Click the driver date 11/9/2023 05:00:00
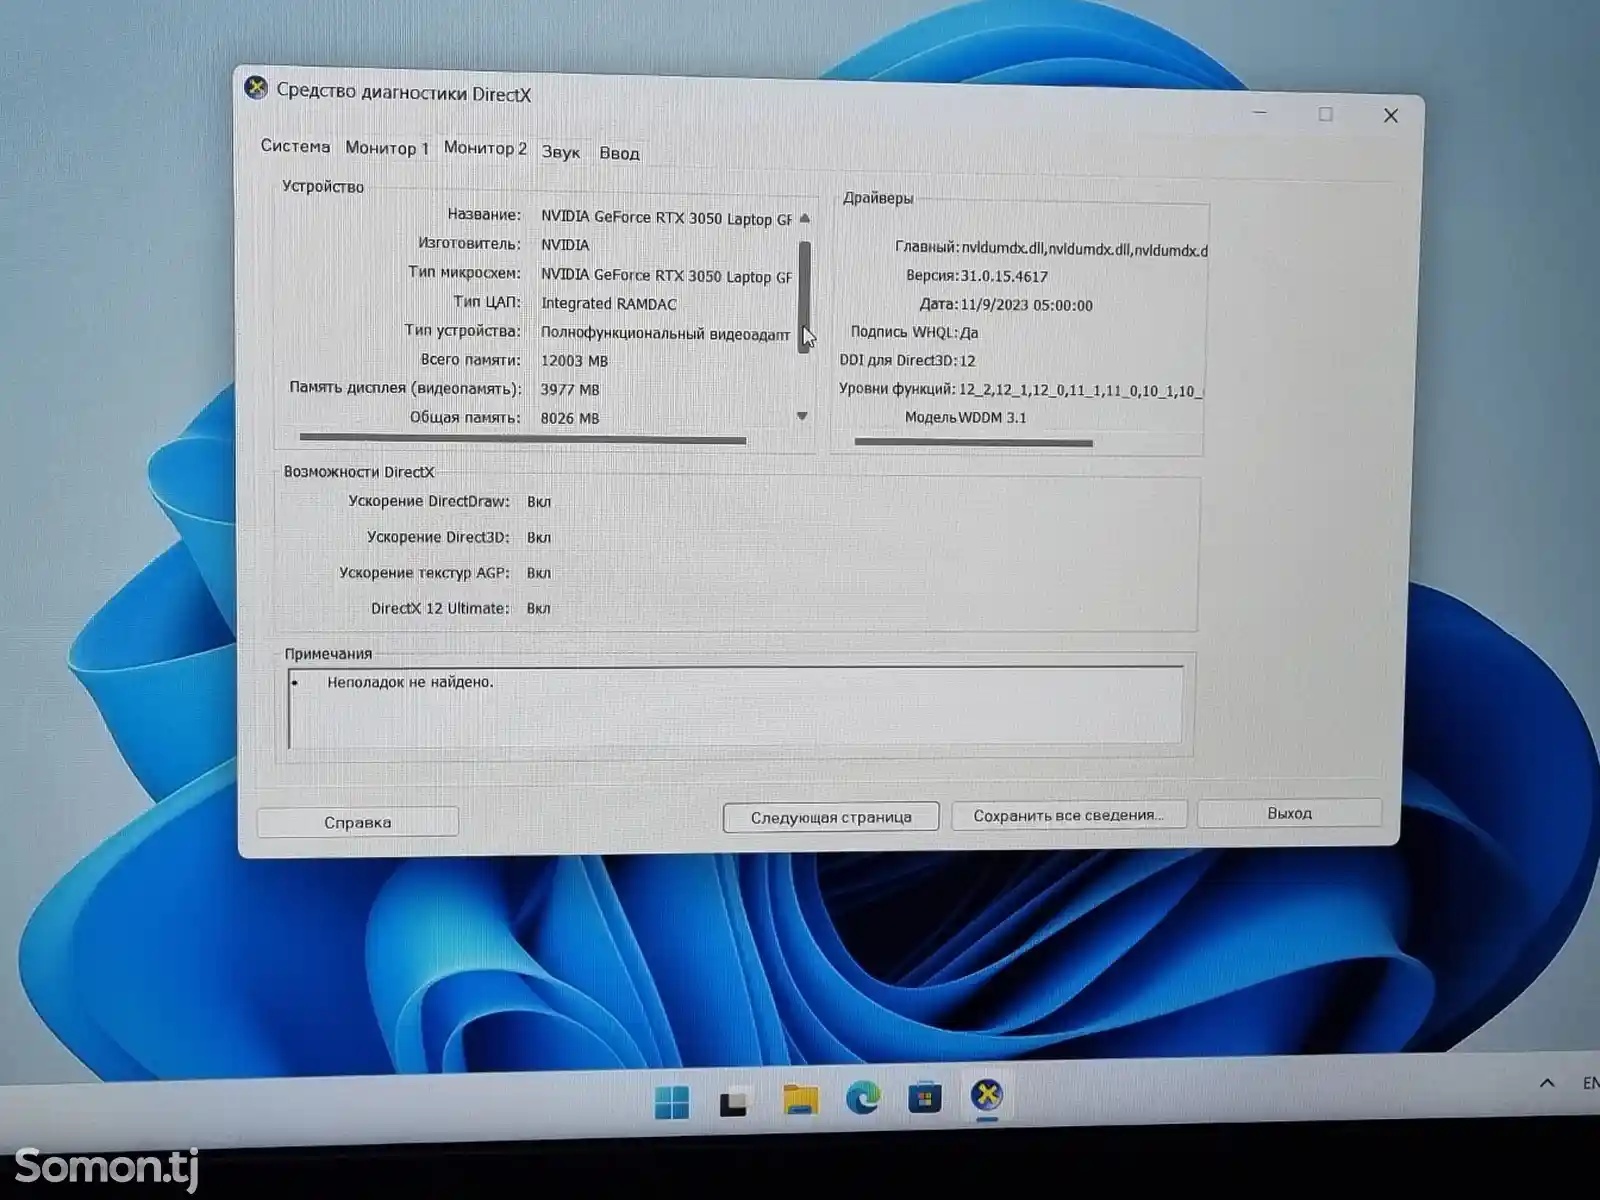This screenshot has height=1200, width=1600. (1026, 306)
